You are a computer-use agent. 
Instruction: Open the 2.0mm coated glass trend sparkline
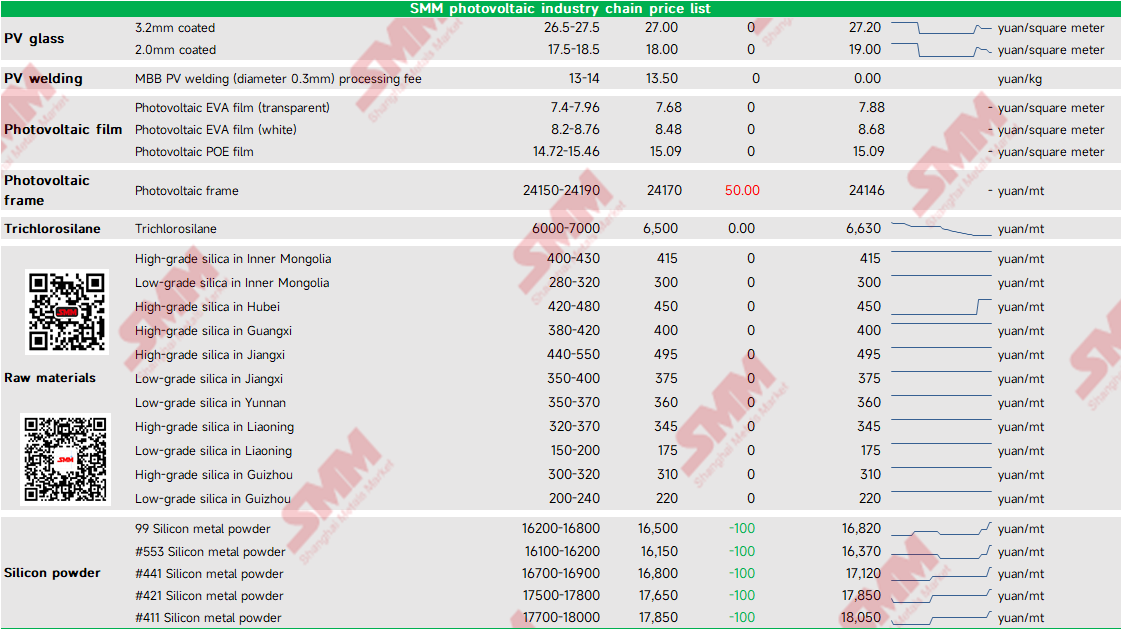pos(941,50)
